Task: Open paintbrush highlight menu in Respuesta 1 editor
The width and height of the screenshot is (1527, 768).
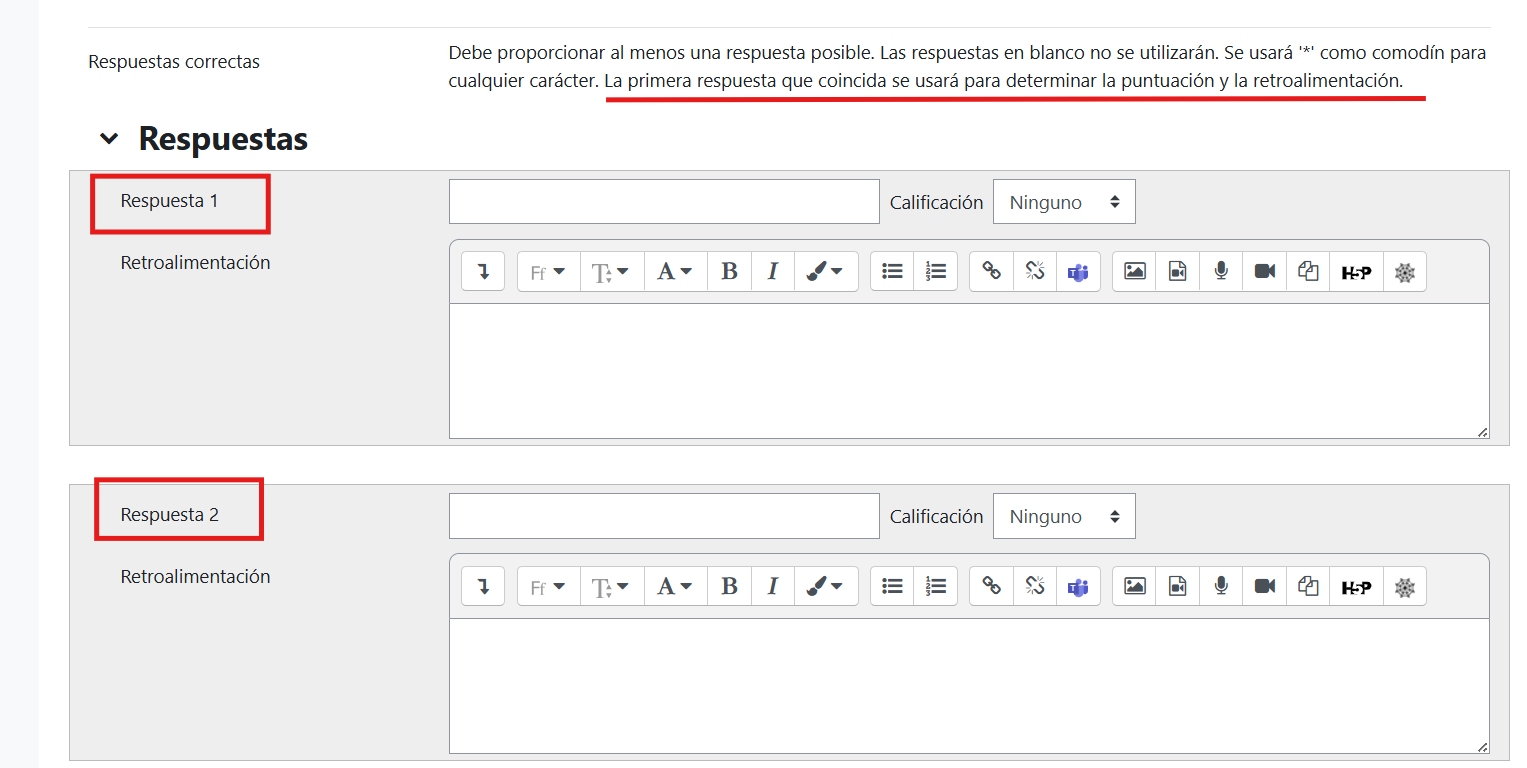Action: click(x=826, y=272)
